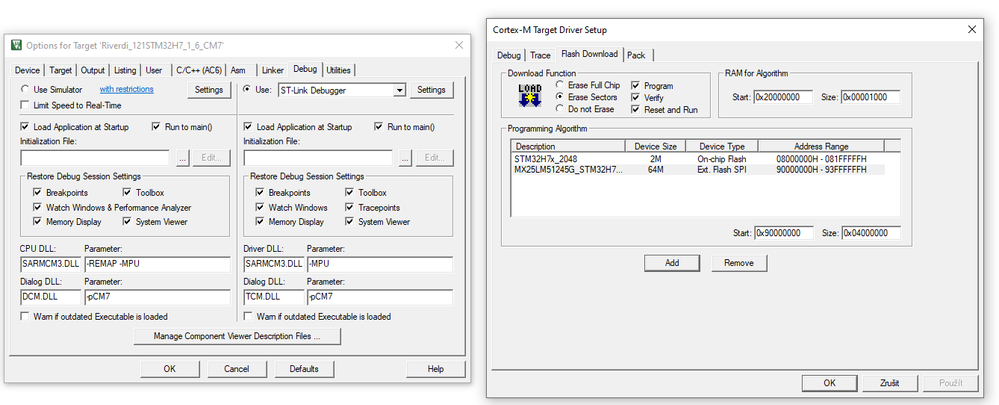Click the Zrušit button

coord(889,383)
